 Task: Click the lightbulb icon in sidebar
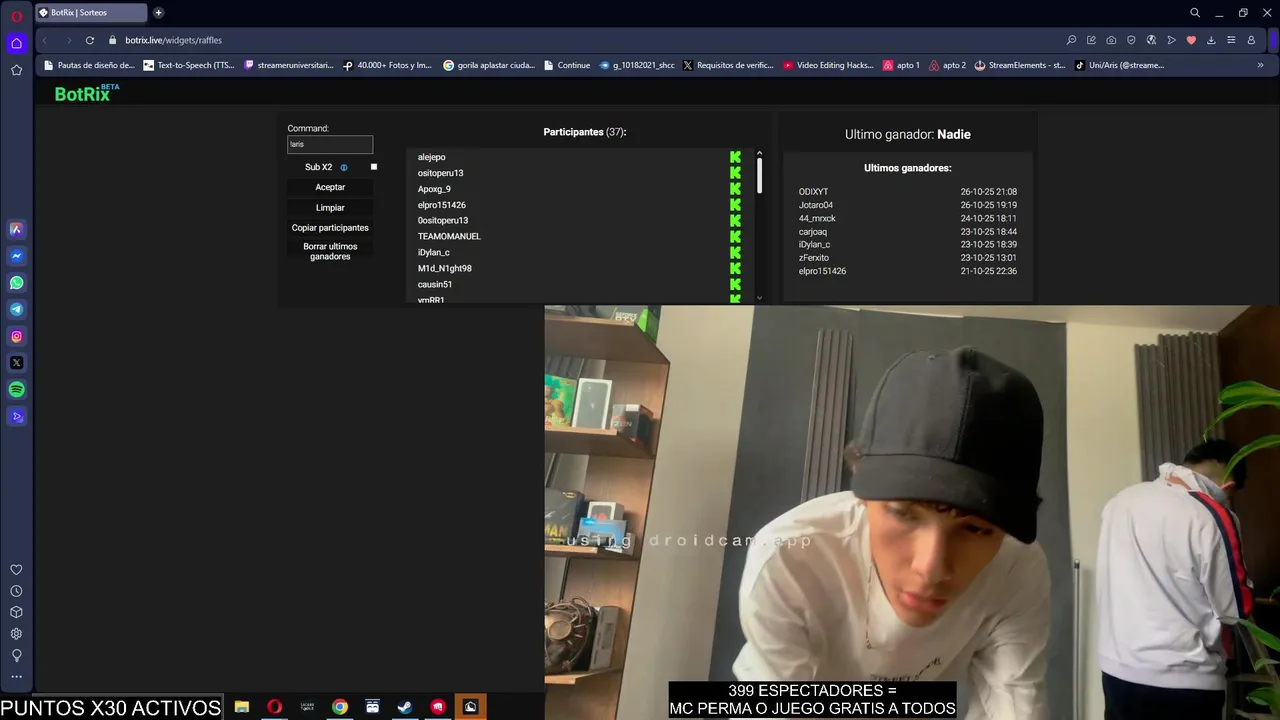coord(16,656)
